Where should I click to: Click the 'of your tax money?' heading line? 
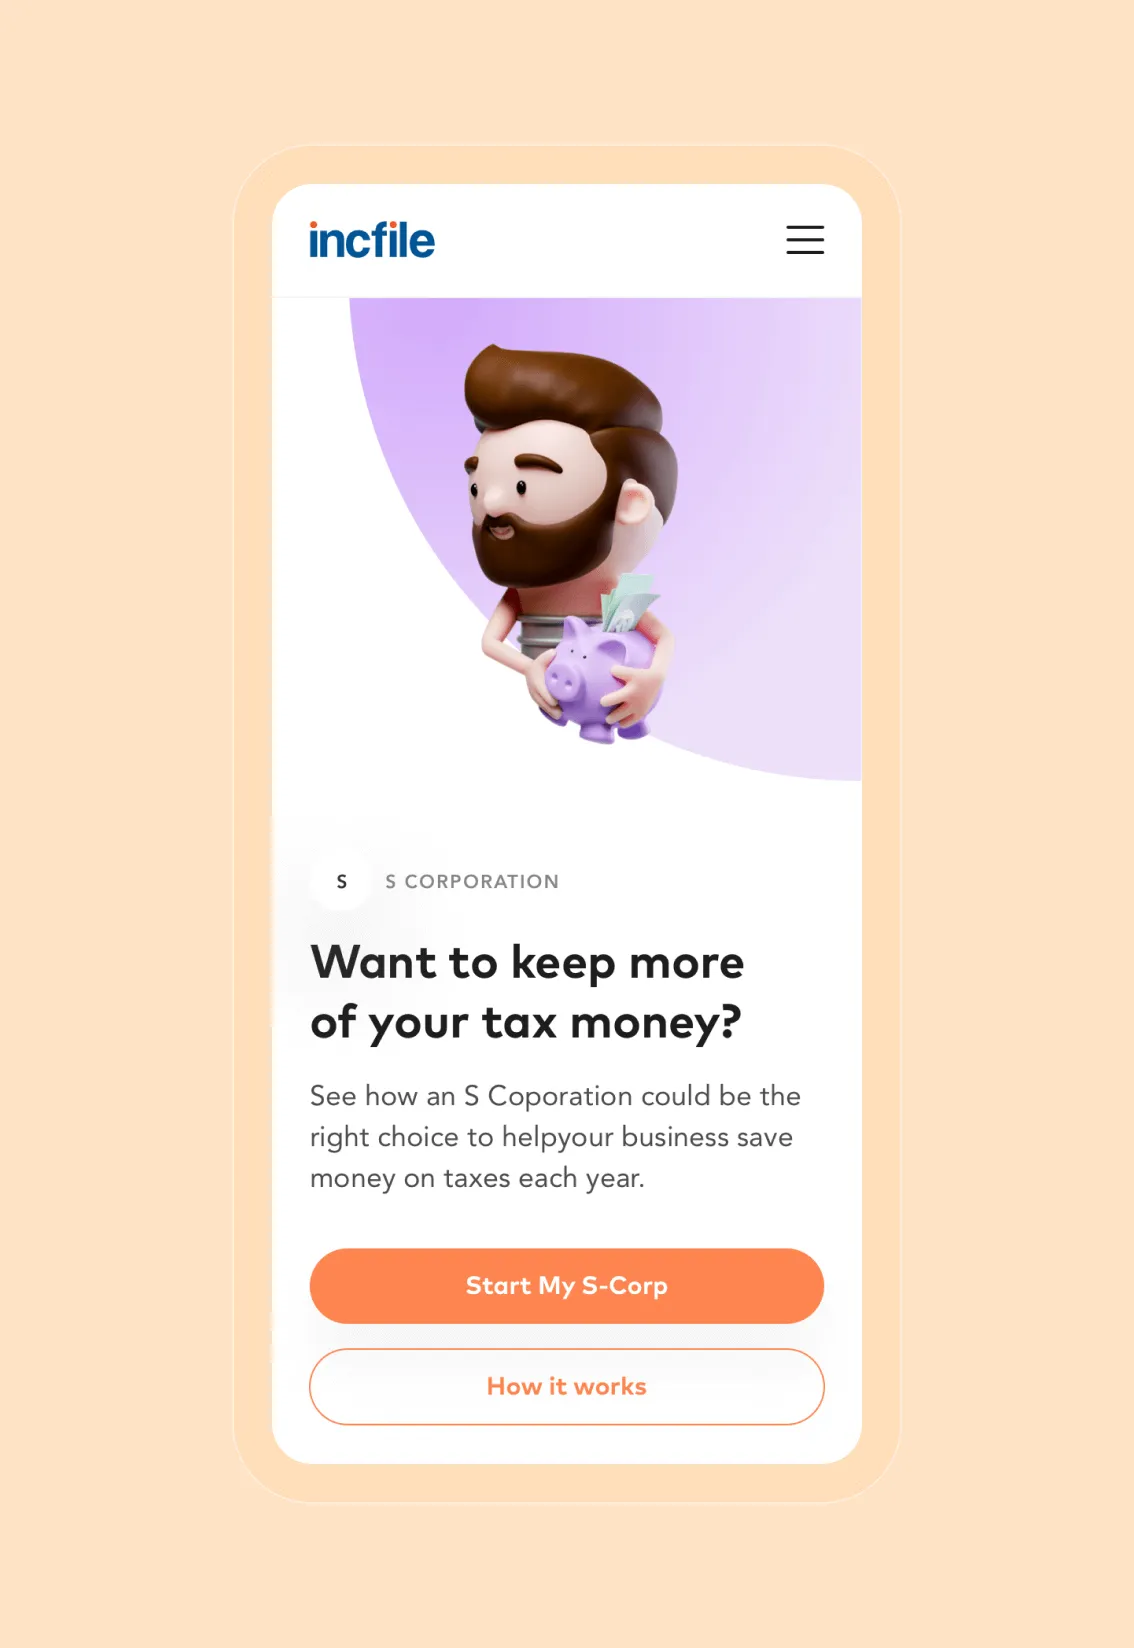tap(526, 1023)
